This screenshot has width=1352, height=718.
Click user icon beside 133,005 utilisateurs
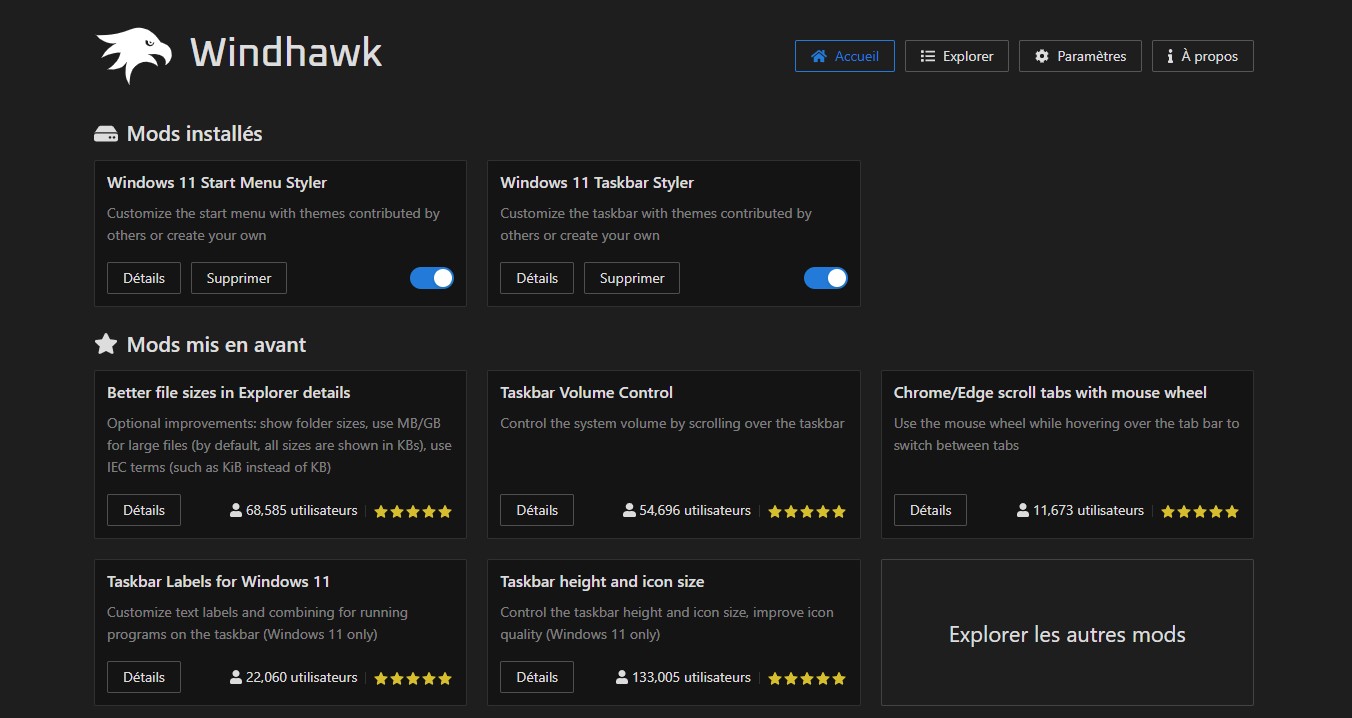click(x=622, y=677)
